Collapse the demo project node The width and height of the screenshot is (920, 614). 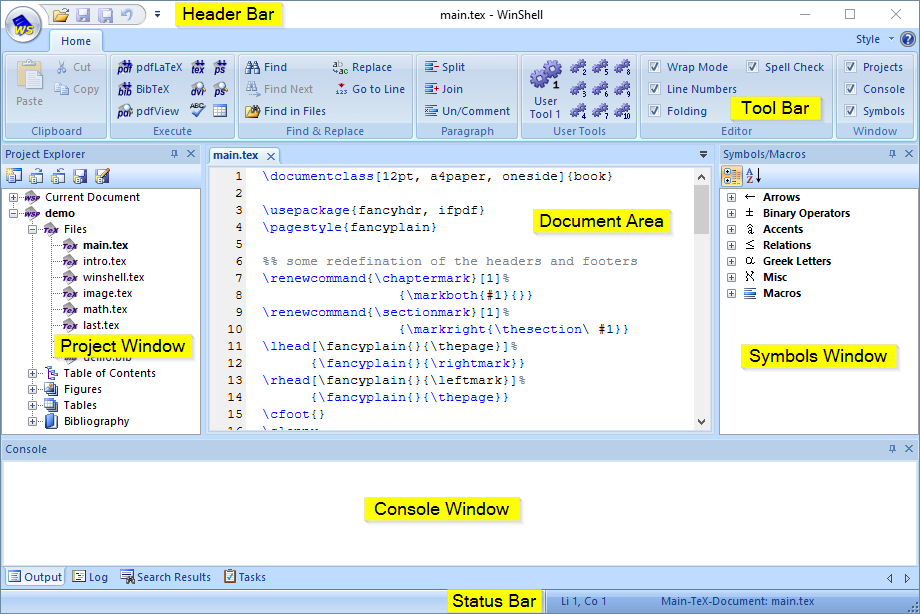click(x=13, y=213)
